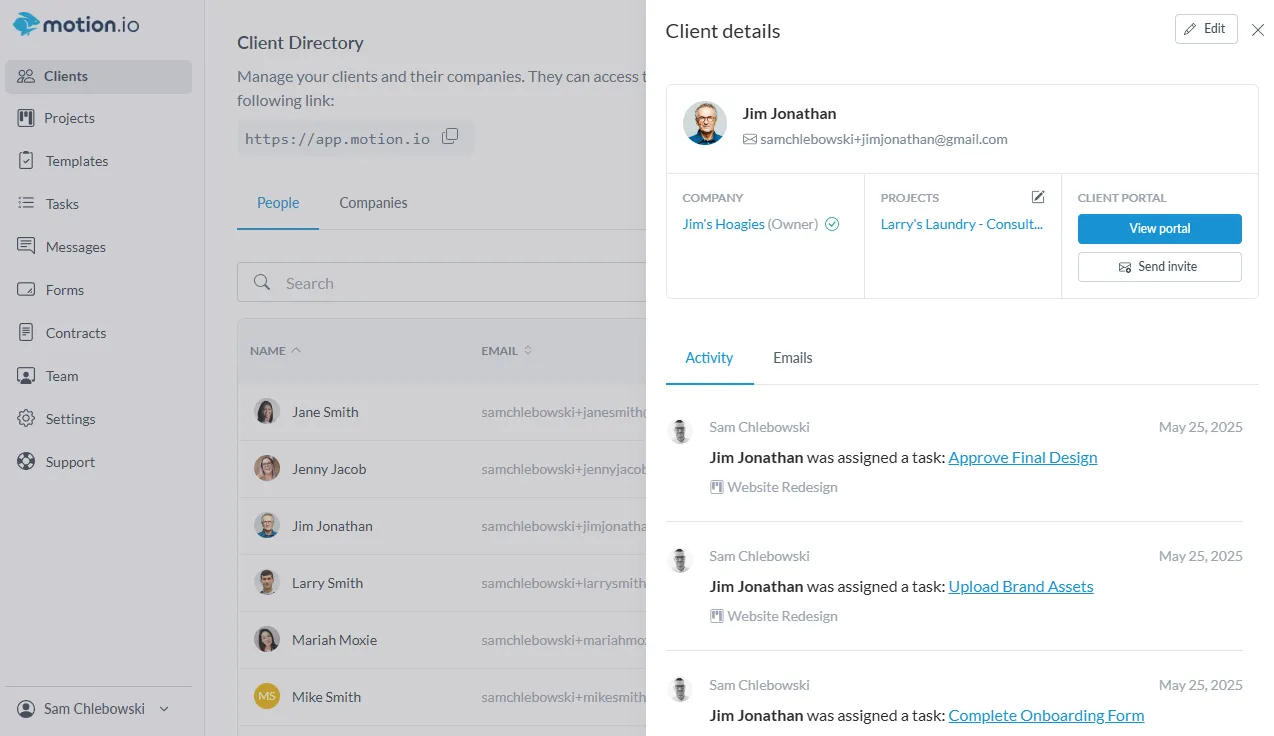Image resolution: width=1274 pixels, height=736 pixels.
Task: Sort the table by EMAIL column
Action: pos(507,351)
